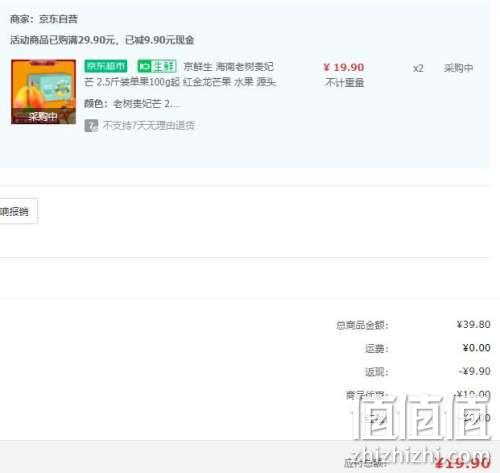
Task: Select the 颜色: 老树贵妃芒 variant text
Action: click(132, 104)
